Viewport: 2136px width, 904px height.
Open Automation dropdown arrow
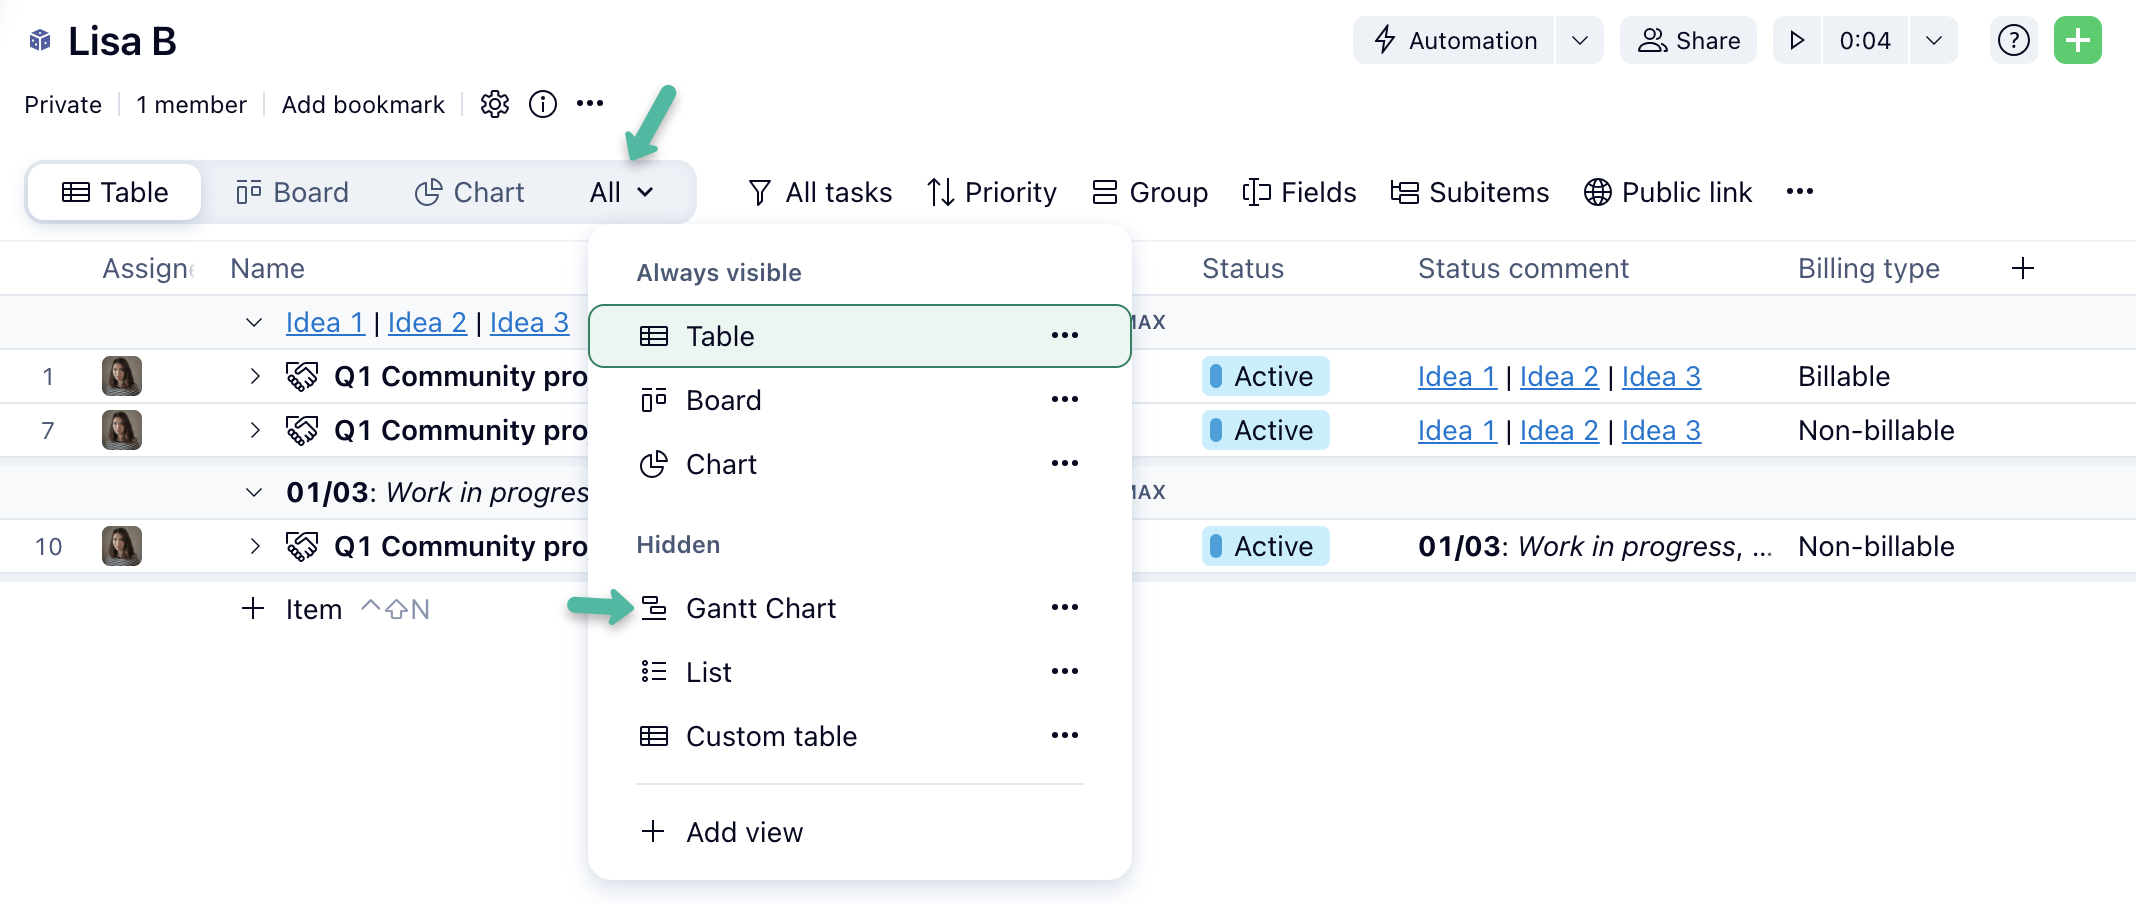click(x=1580, y=40)
